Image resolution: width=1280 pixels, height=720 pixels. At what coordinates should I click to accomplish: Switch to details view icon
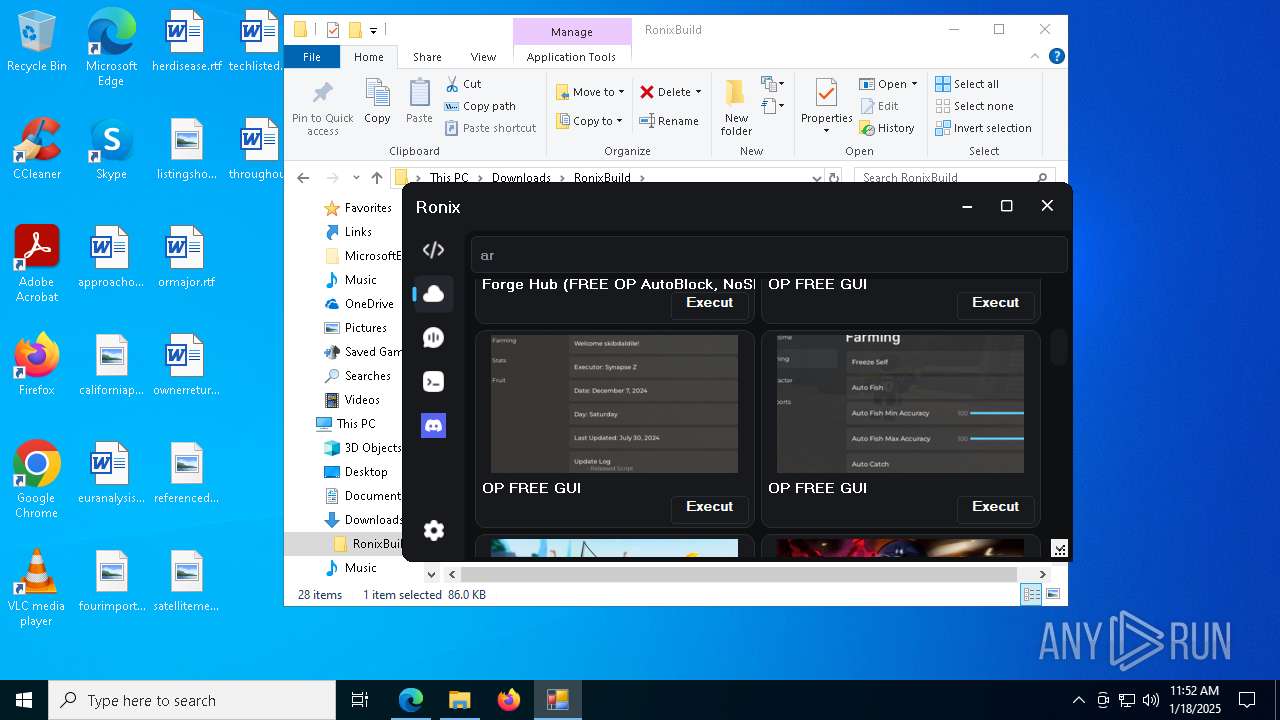pyautogui.click(x=1031, y=595)
